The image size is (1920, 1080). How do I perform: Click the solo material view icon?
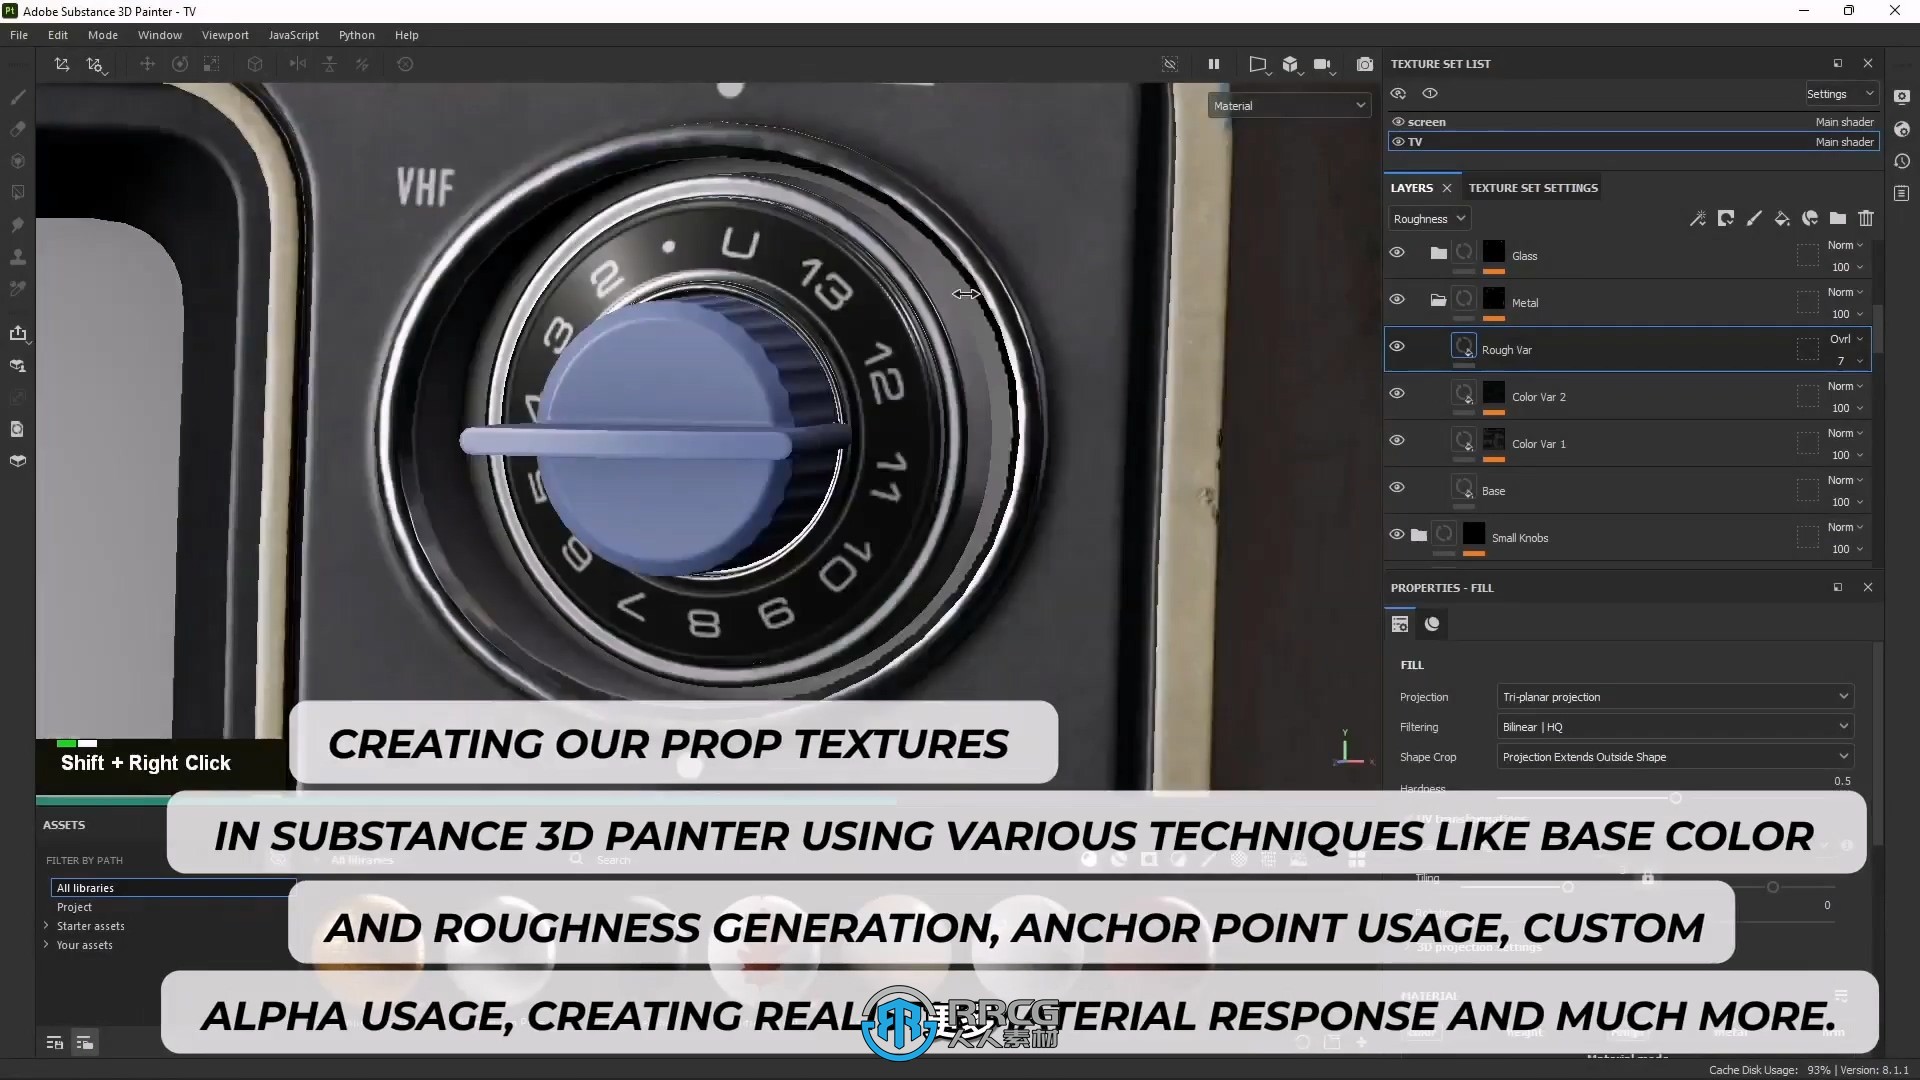[x=1429, y=92]
